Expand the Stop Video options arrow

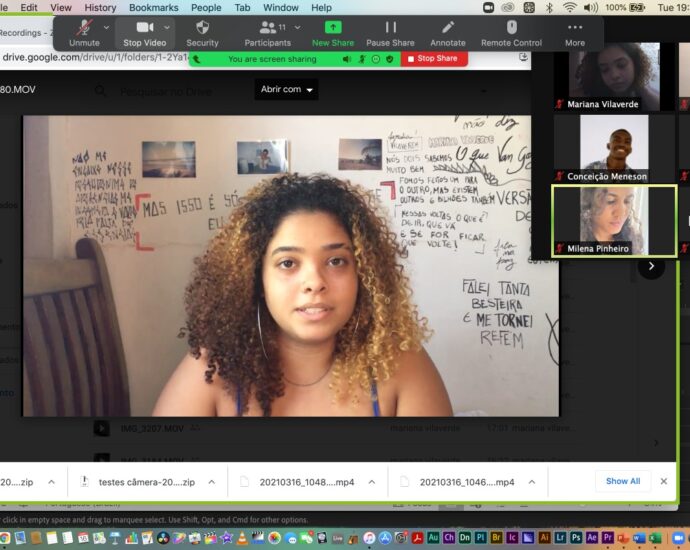(x=167, y=27)
